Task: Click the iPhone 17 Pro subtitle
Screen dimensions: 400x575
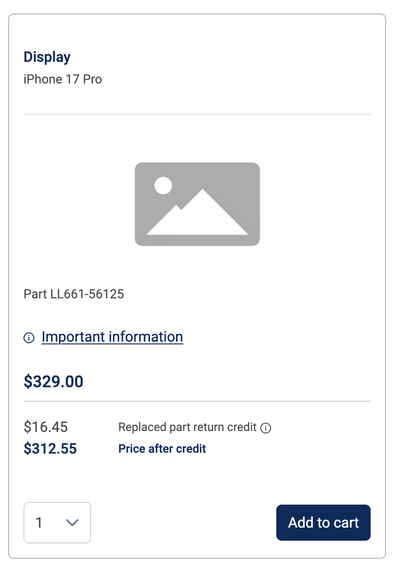Action: click(x=63, y=79)
